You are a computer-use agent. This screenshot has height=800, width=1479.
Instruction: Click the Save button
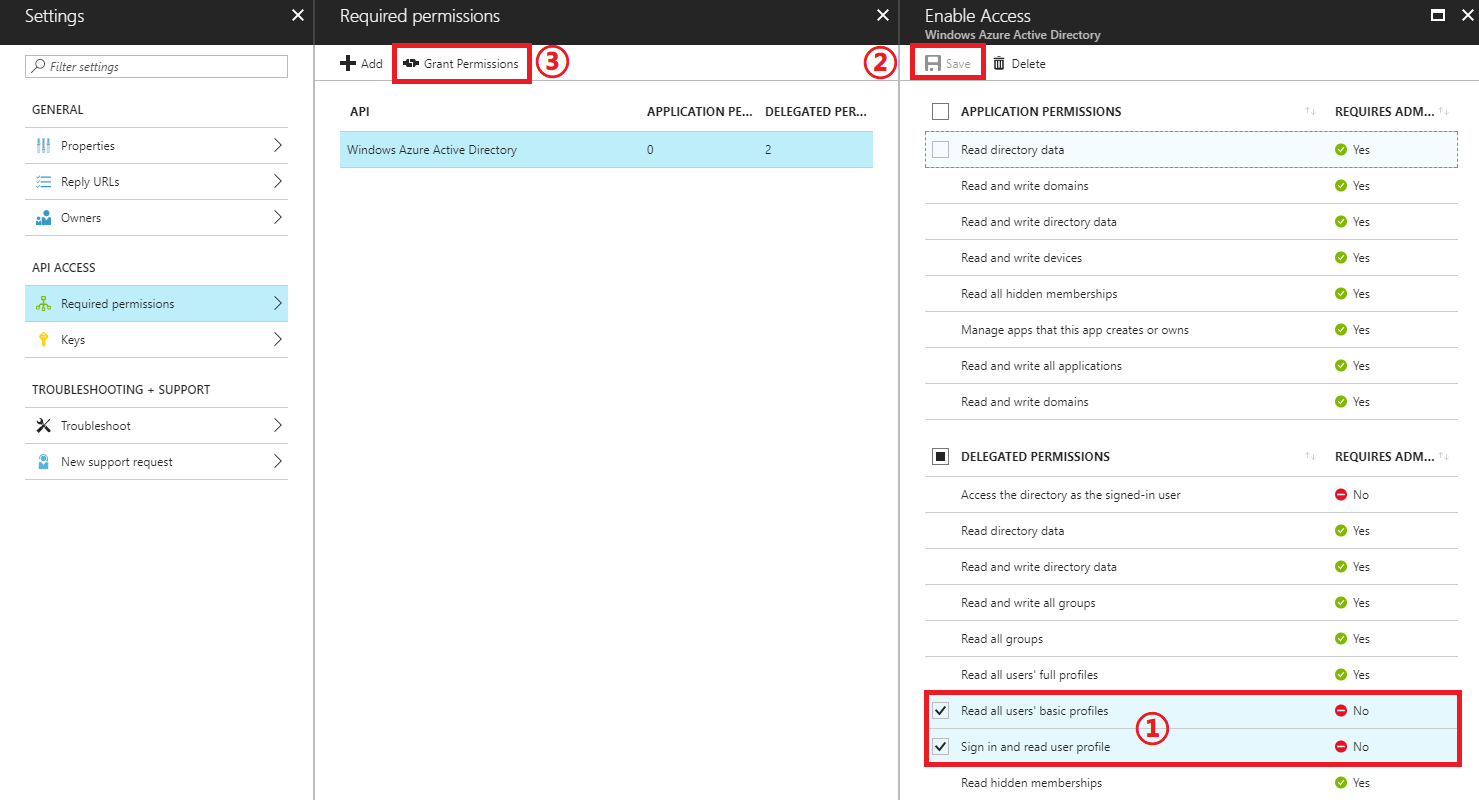pyautogui.click(x=947, y=63)
